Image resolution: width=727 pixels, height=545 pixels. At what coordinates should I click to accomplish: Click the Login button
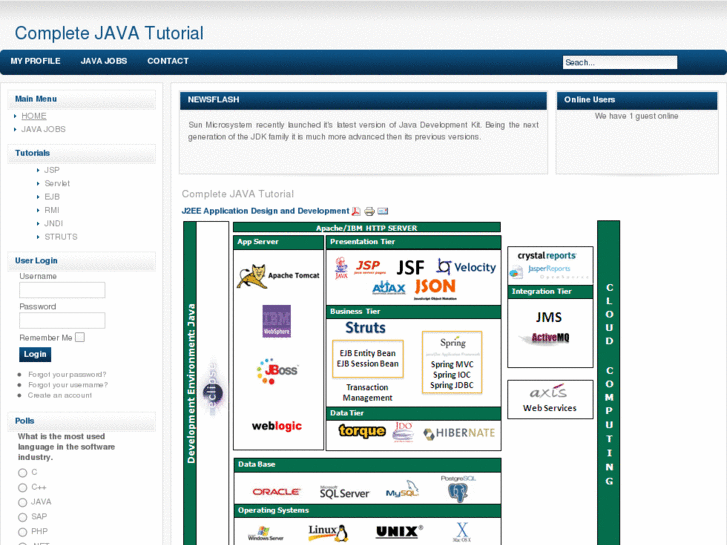pos(35,354)
